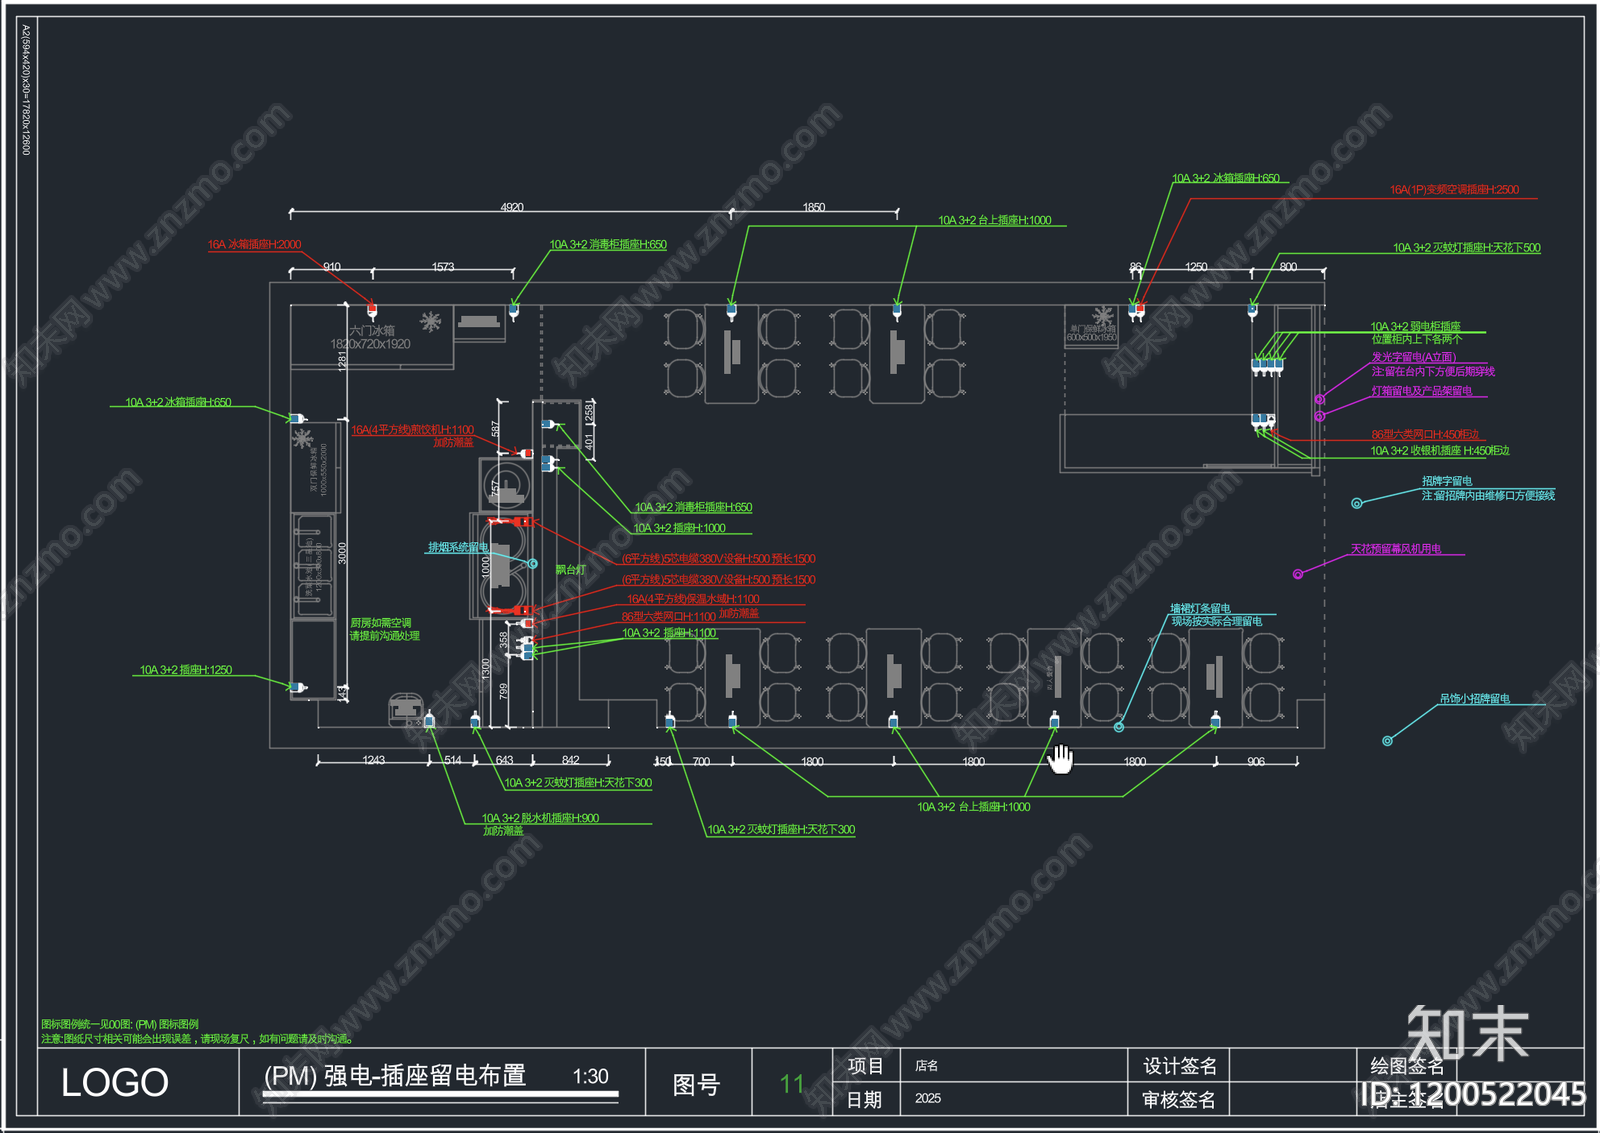
Task: Select the "4920" dimension value
Action: click(x=512, y=207)
